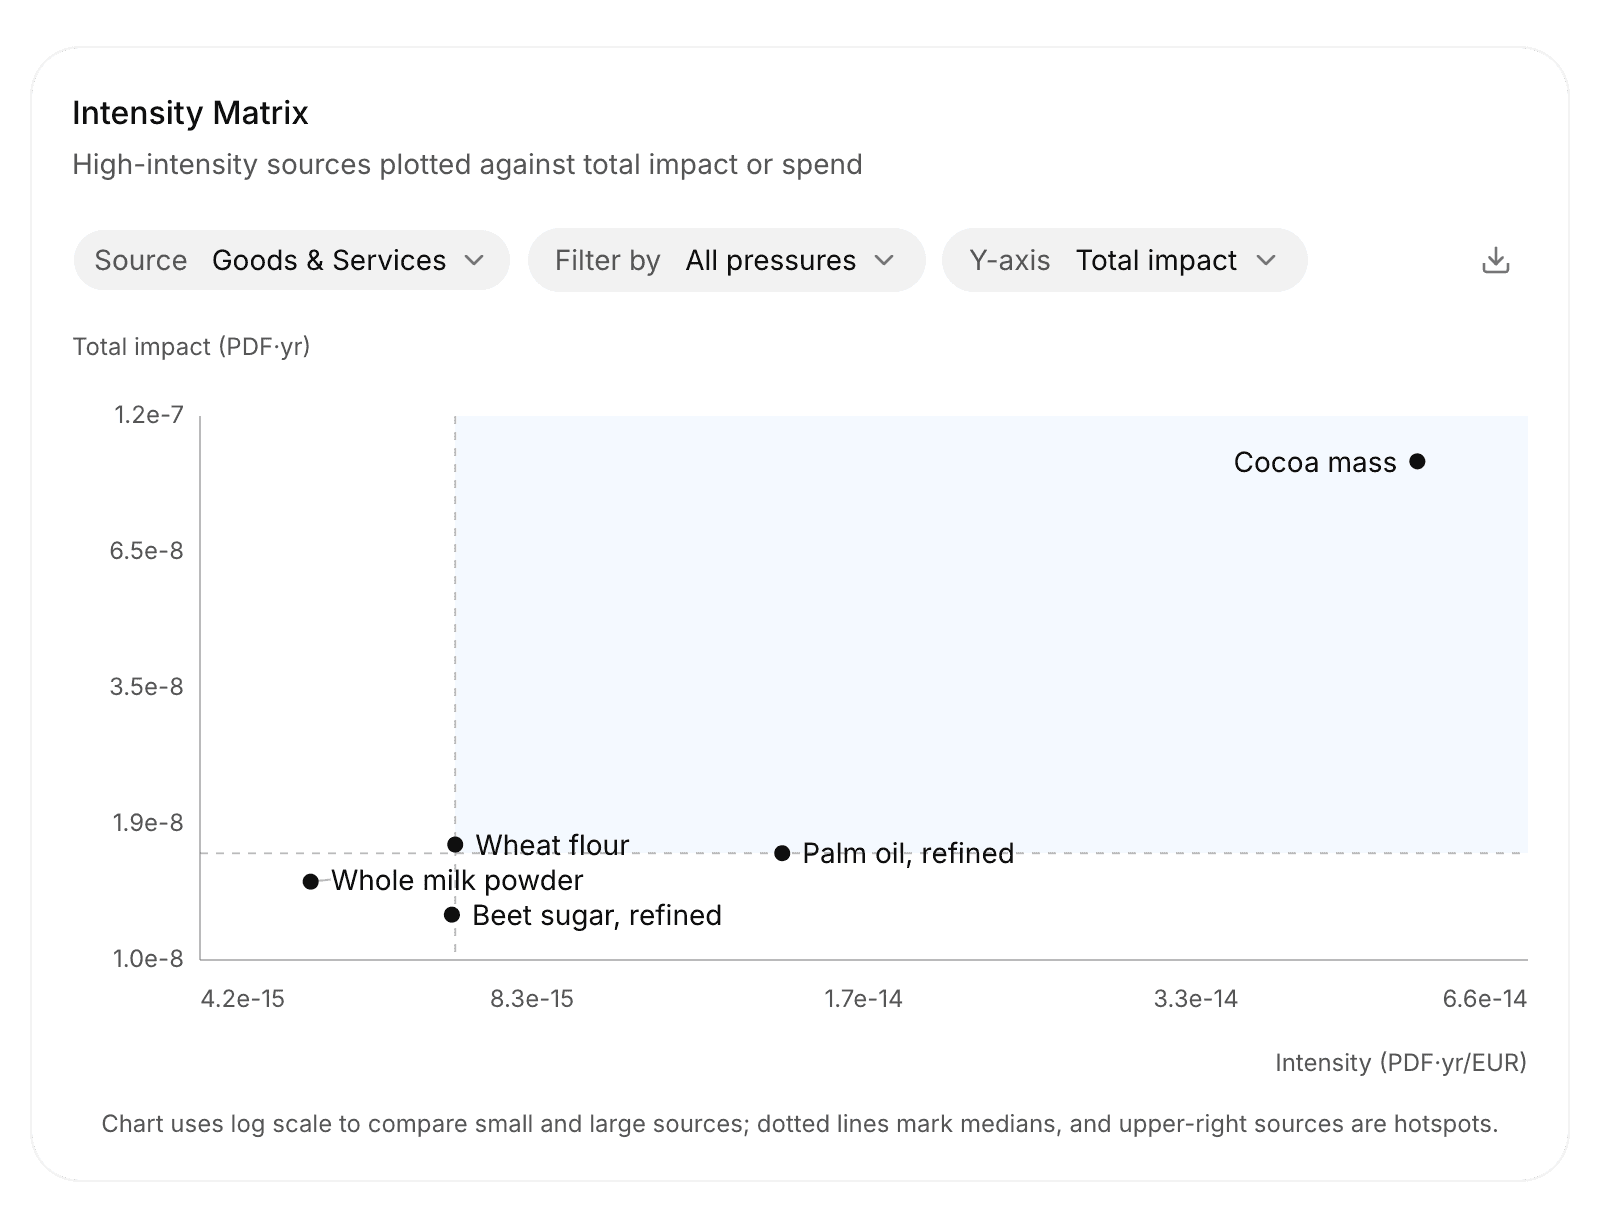This screenshot has width=1600, height=1228.
Task: Click the Wheat flour label
Action: pos(552,845)
